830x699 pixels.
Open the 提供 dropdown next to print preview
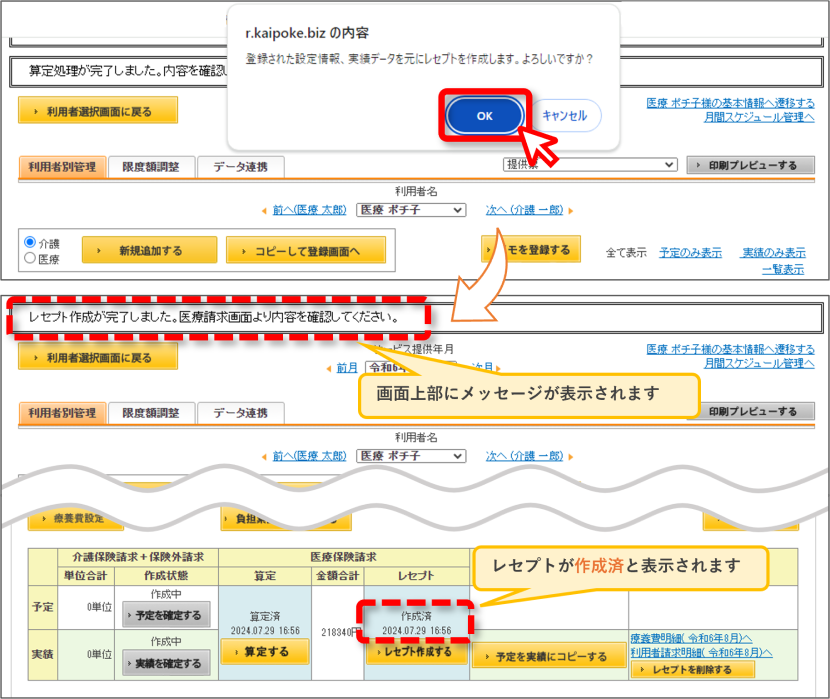[x=590, y=165]
